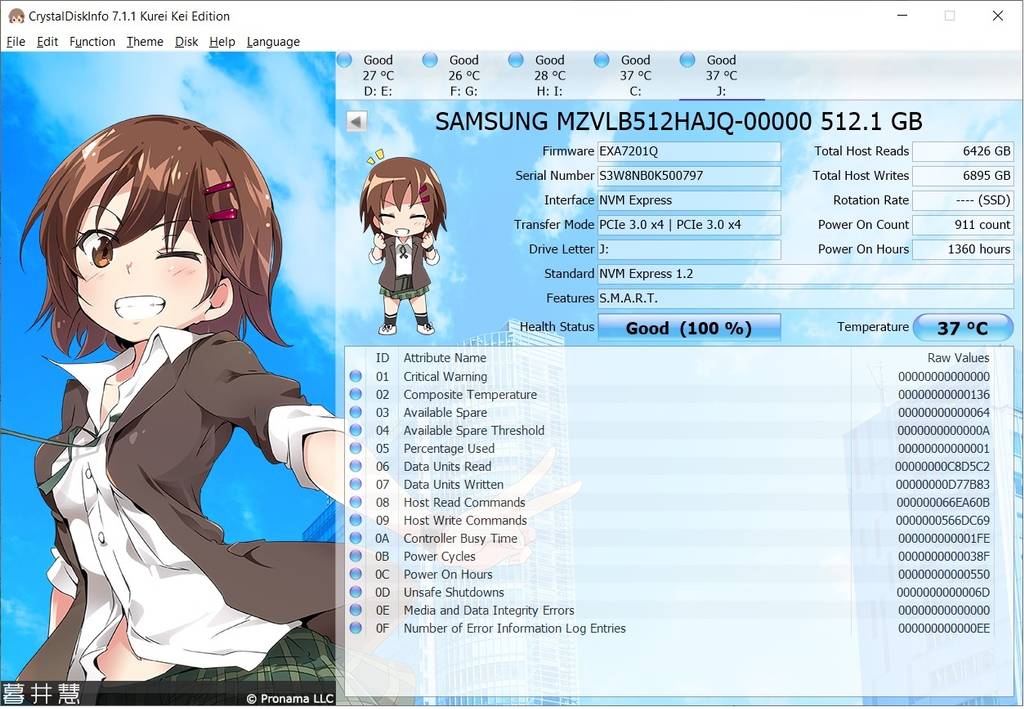Click the raw value of Media and Data Integrity Errors
Image resolution: width=1024 pixels, height=709 pixels.
944,610
